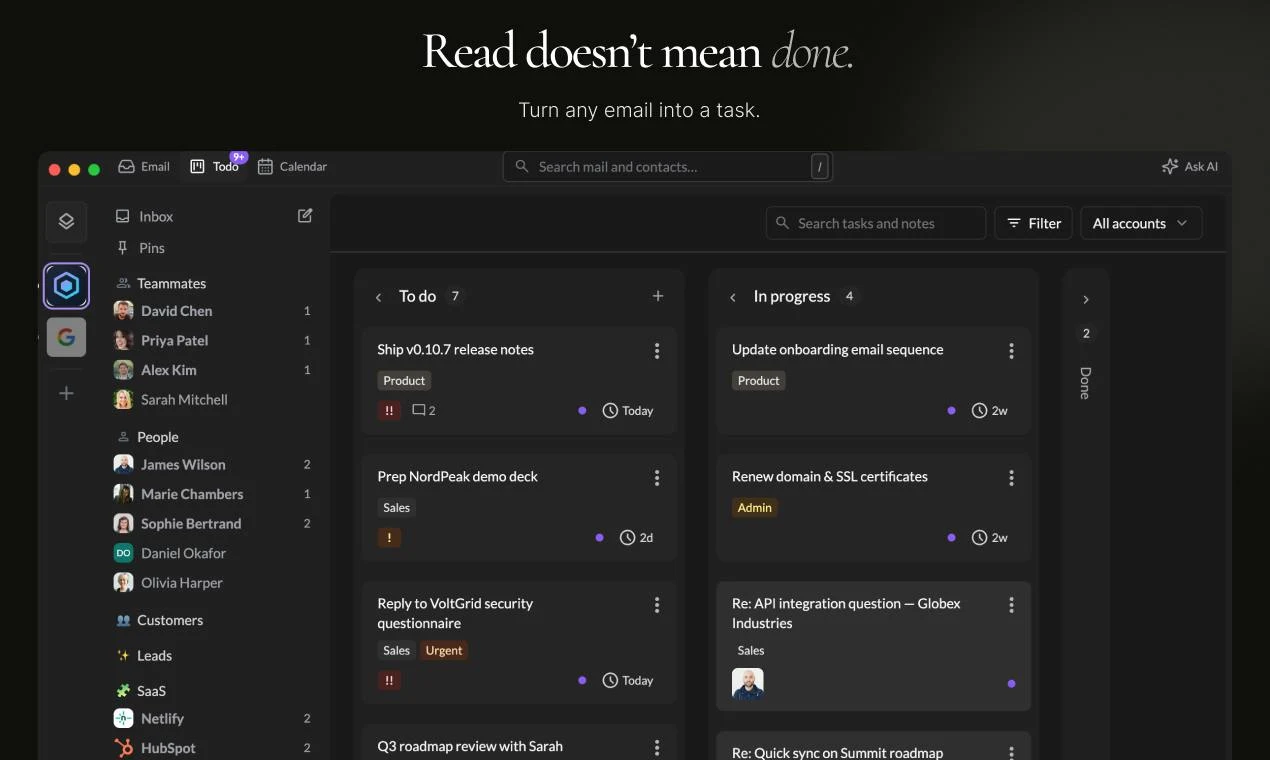
Task: Open options menu for Ship v0.10.7 release notes
Action: coord(657,350)
